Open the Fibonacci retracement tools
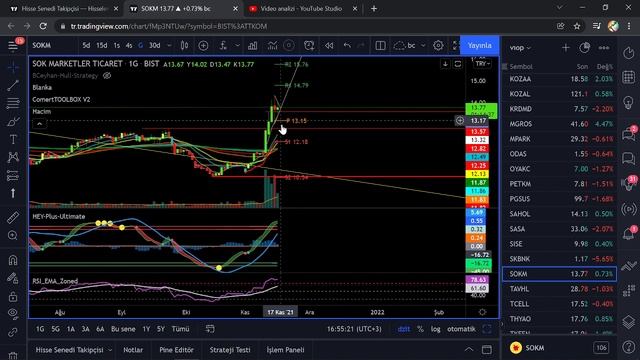Image resolution: width=640 pixels, height=360 pixels. (13, 103)
